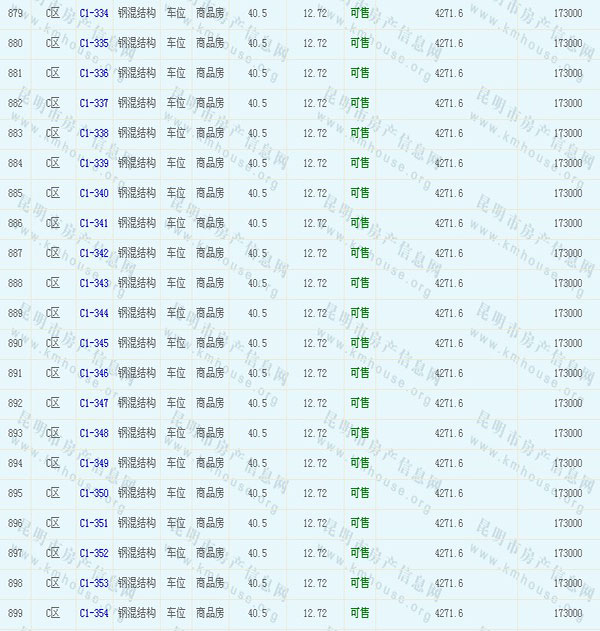Viewport: 600px width, 631px height.
Task: Click the C1-342 link
Action: click(94, 253)
